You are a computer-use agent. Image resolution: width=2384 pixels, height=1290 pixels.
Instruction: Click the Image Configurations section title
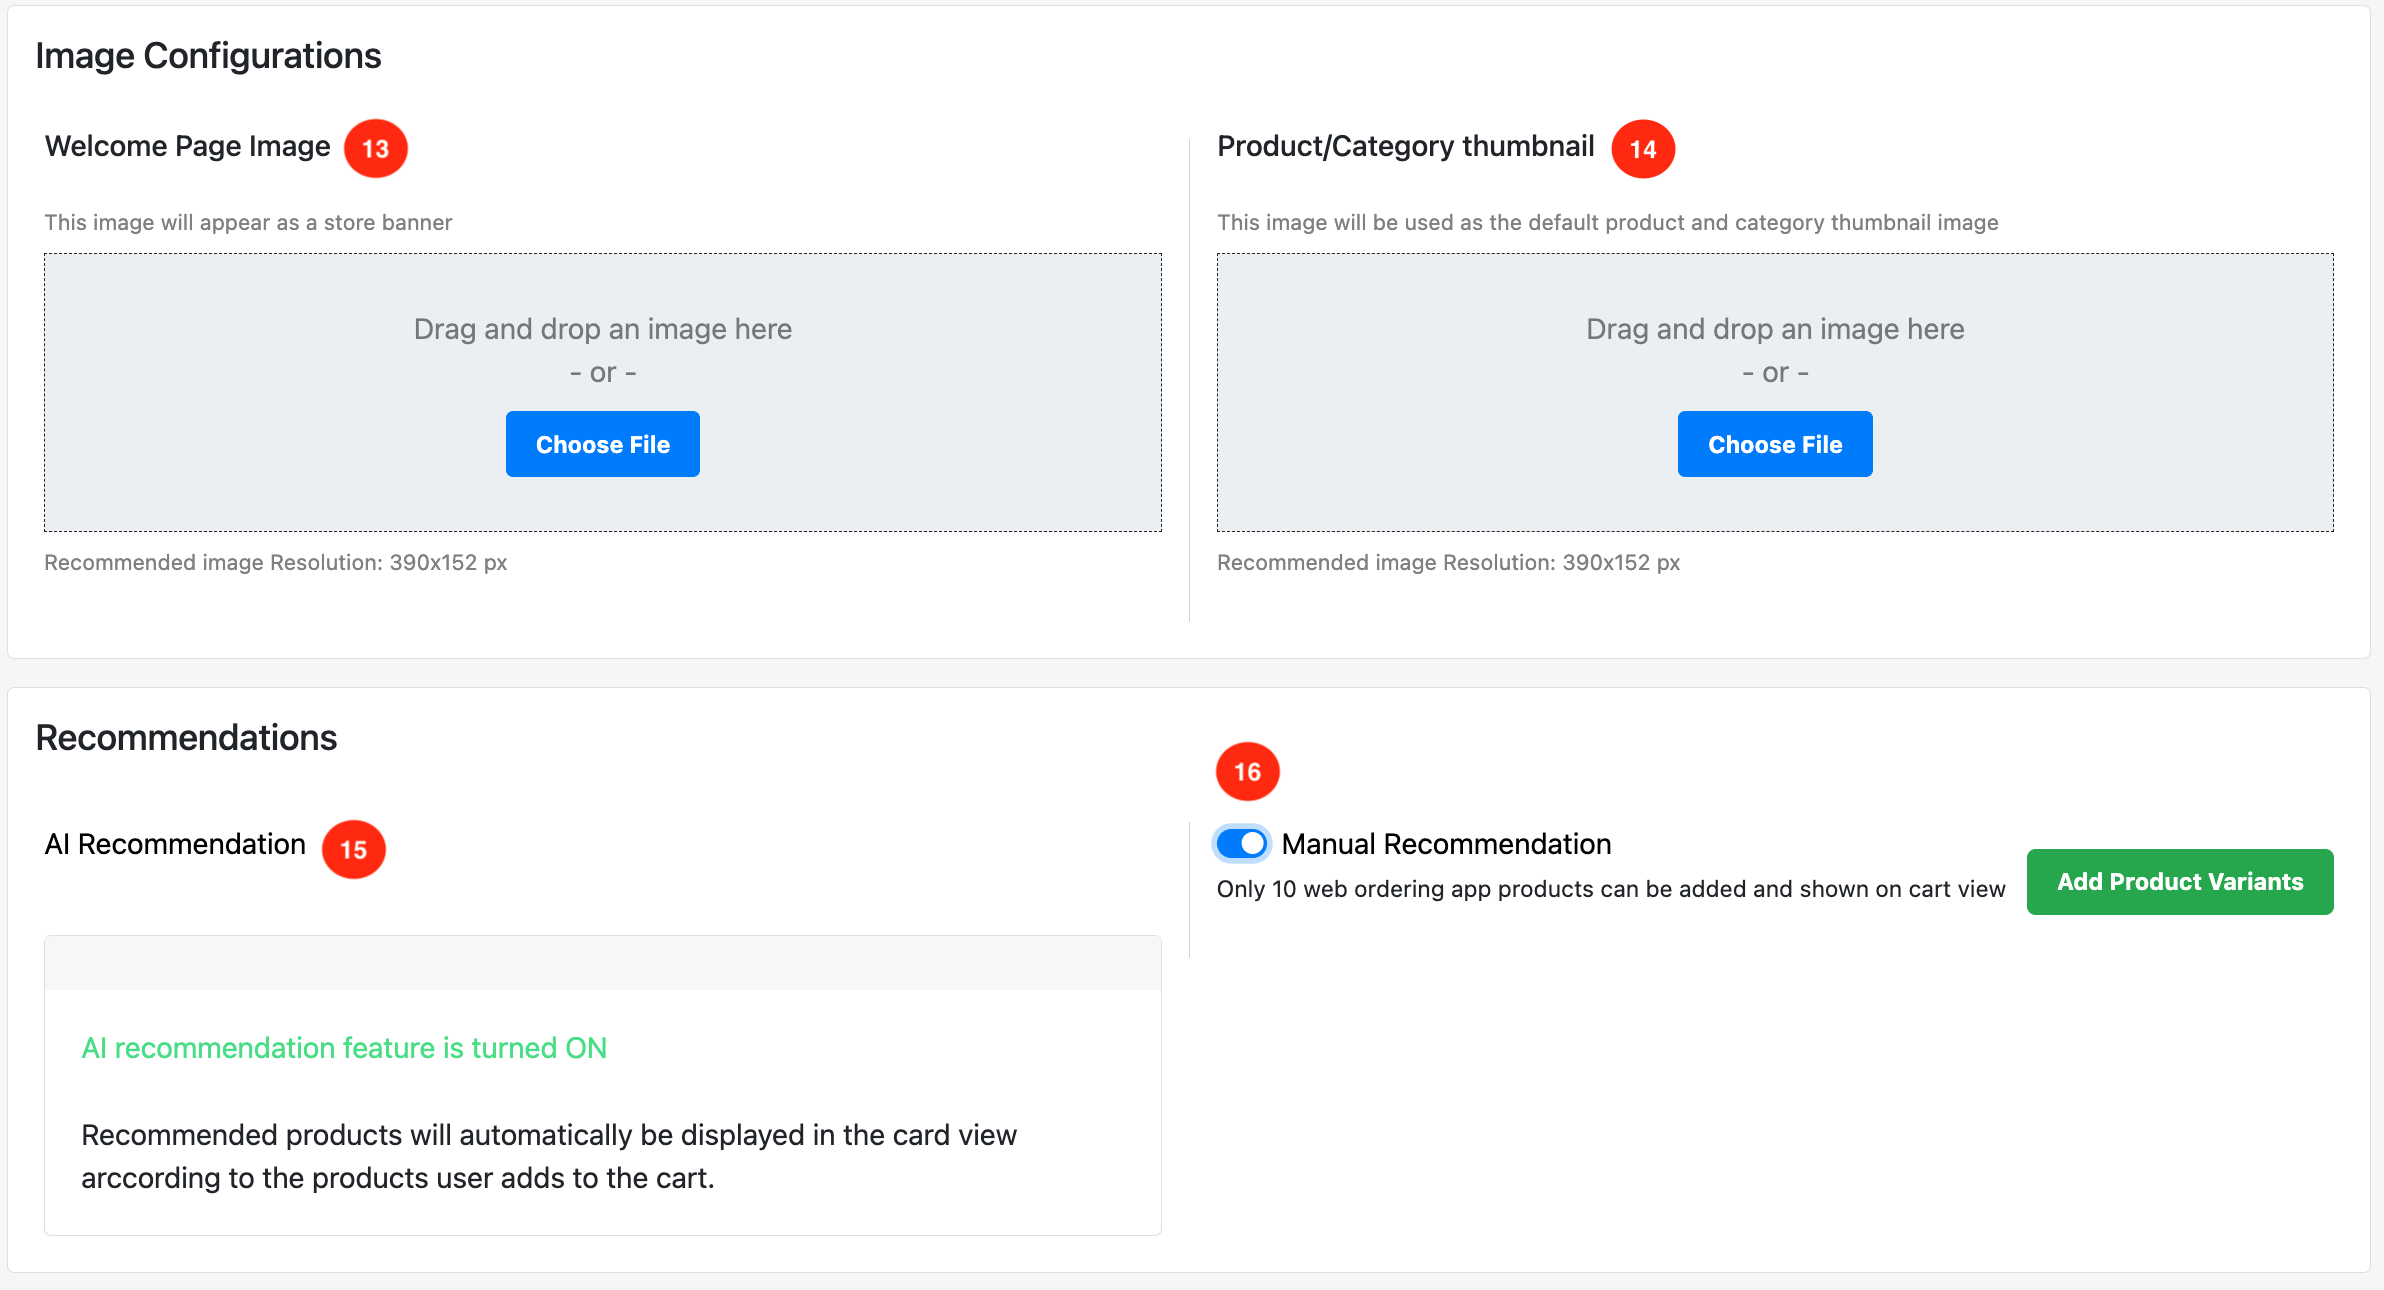[x=208, y=56]
